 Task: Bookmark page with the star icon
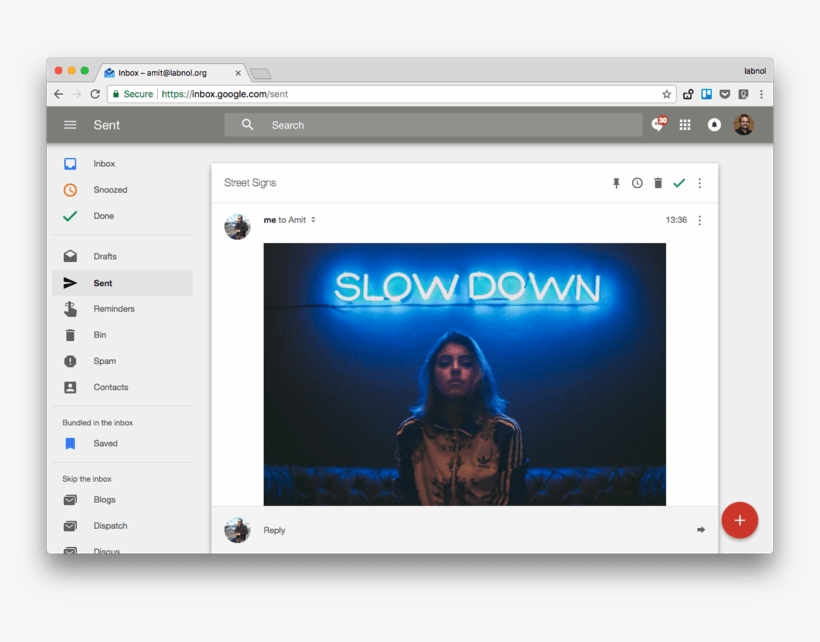(x=667, y=94)
